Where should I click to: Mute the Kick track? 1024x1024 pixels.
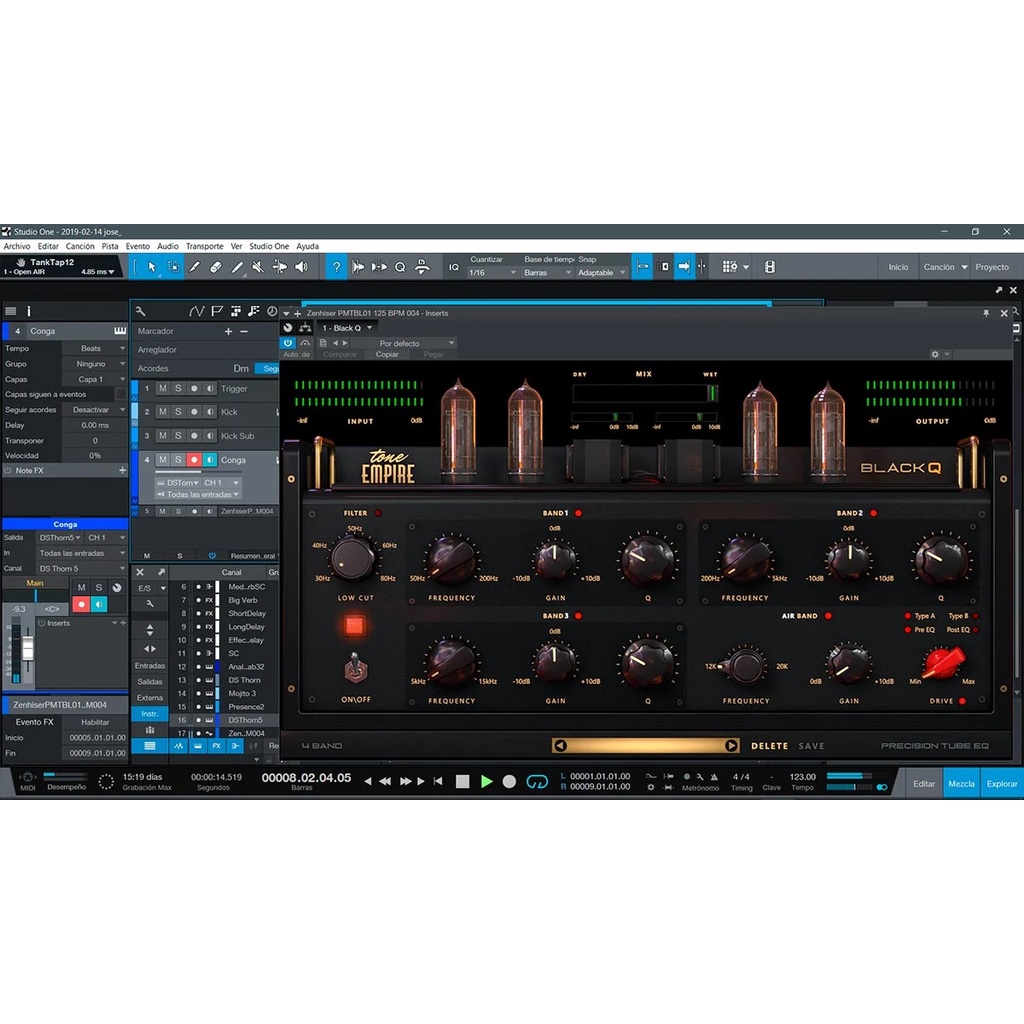point(163,412)
